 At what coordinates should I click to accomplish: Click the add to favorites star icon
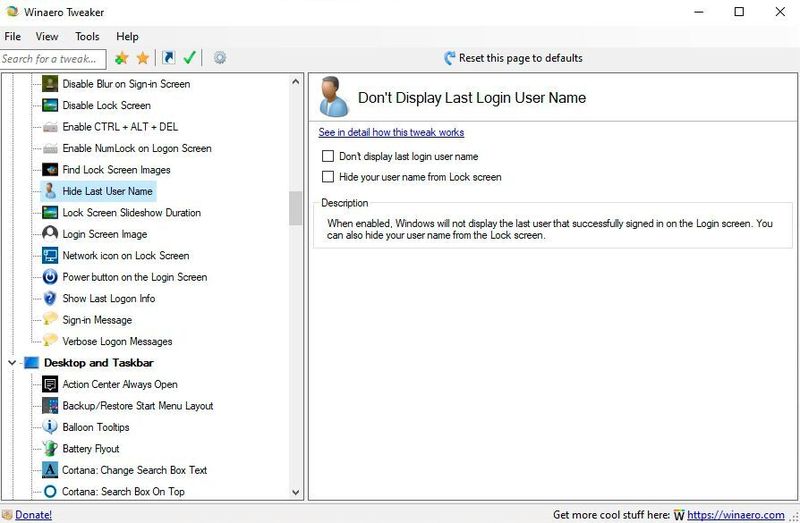121,58
